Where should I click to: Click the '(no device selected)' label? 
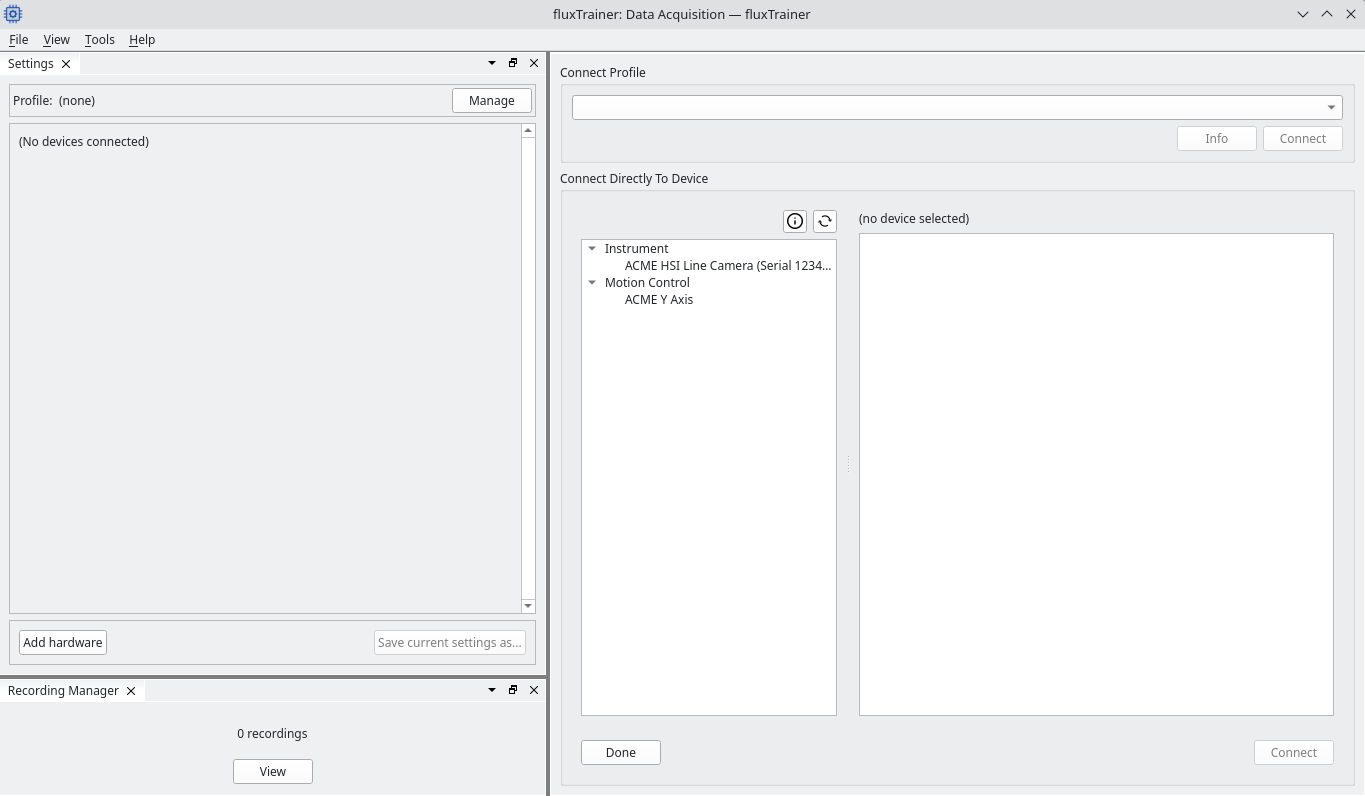pyautogui.click(x=914, y=219)
